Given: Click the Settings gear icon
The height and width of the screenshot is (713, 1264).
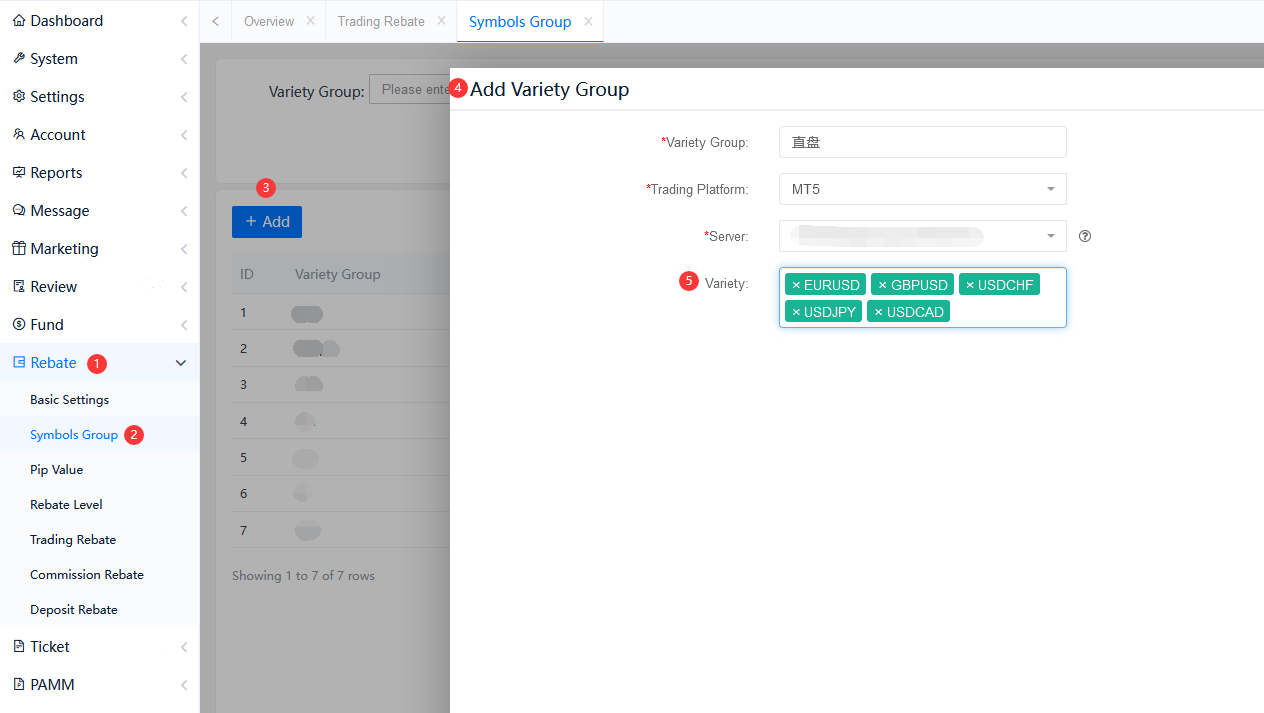Looking at the screenshot, I should [19, 96].
